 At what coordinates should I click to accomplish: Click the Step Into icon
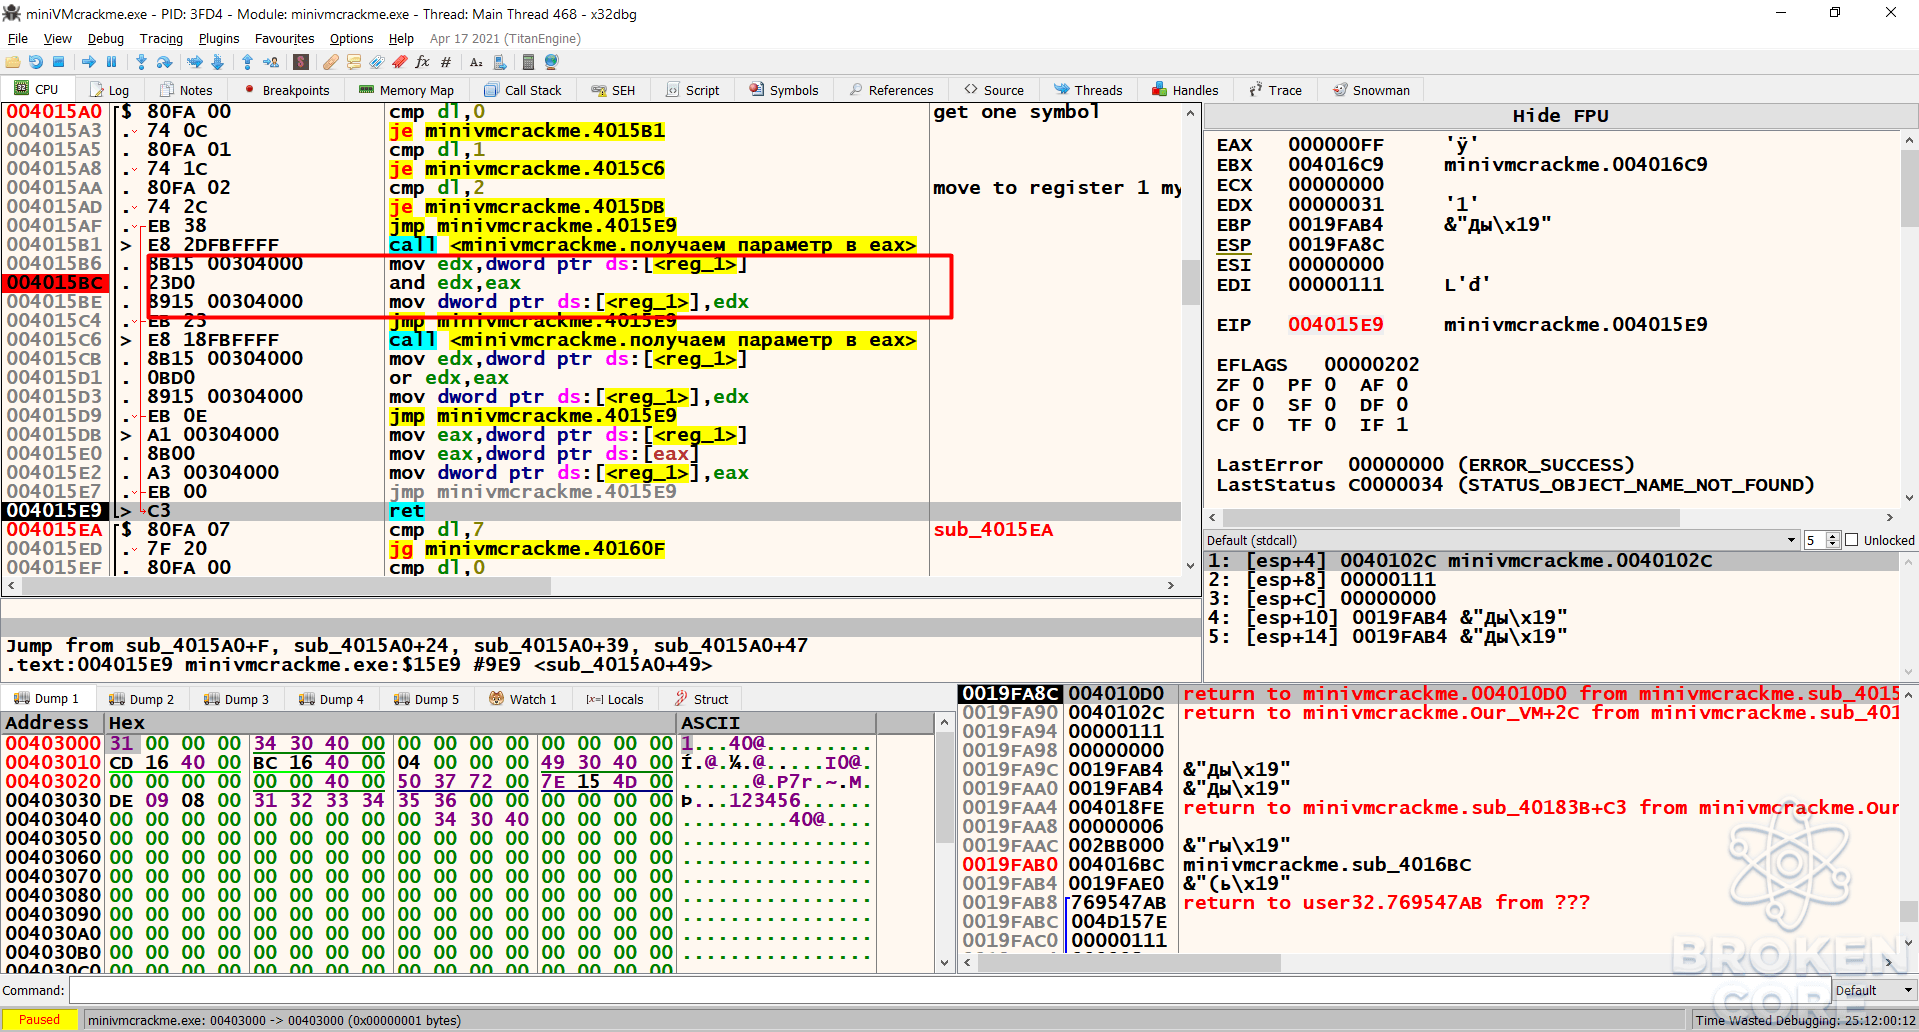point(141,62)
